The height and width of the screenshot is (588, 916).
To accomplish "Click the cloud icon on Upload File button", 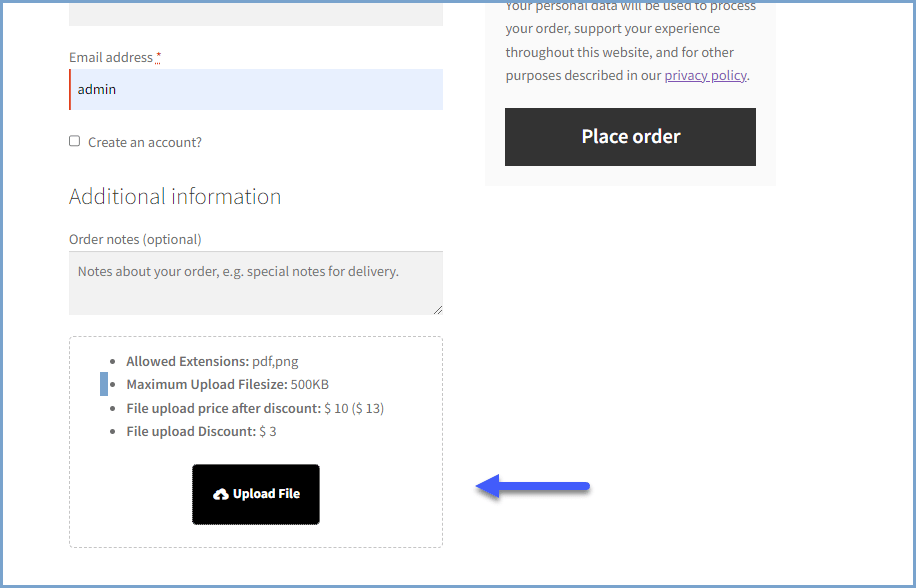I will pos(222,493).
